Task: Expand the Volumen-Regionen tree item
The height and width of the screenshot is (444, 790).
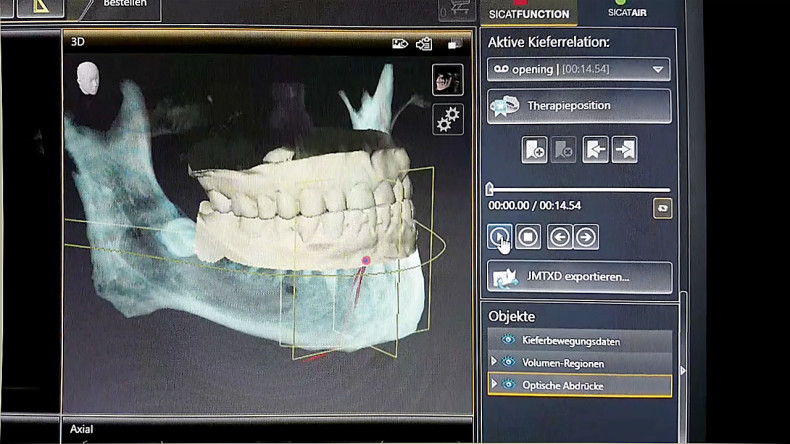Action: (494, 361)
